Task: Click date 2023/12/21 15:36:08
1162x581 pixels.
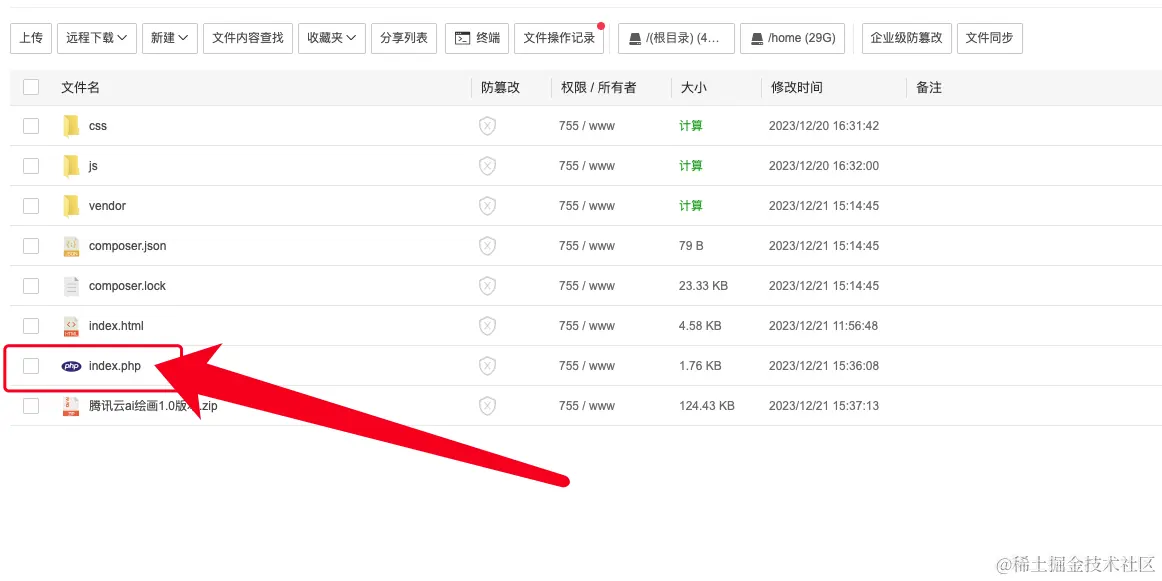Action: (824, 366)
